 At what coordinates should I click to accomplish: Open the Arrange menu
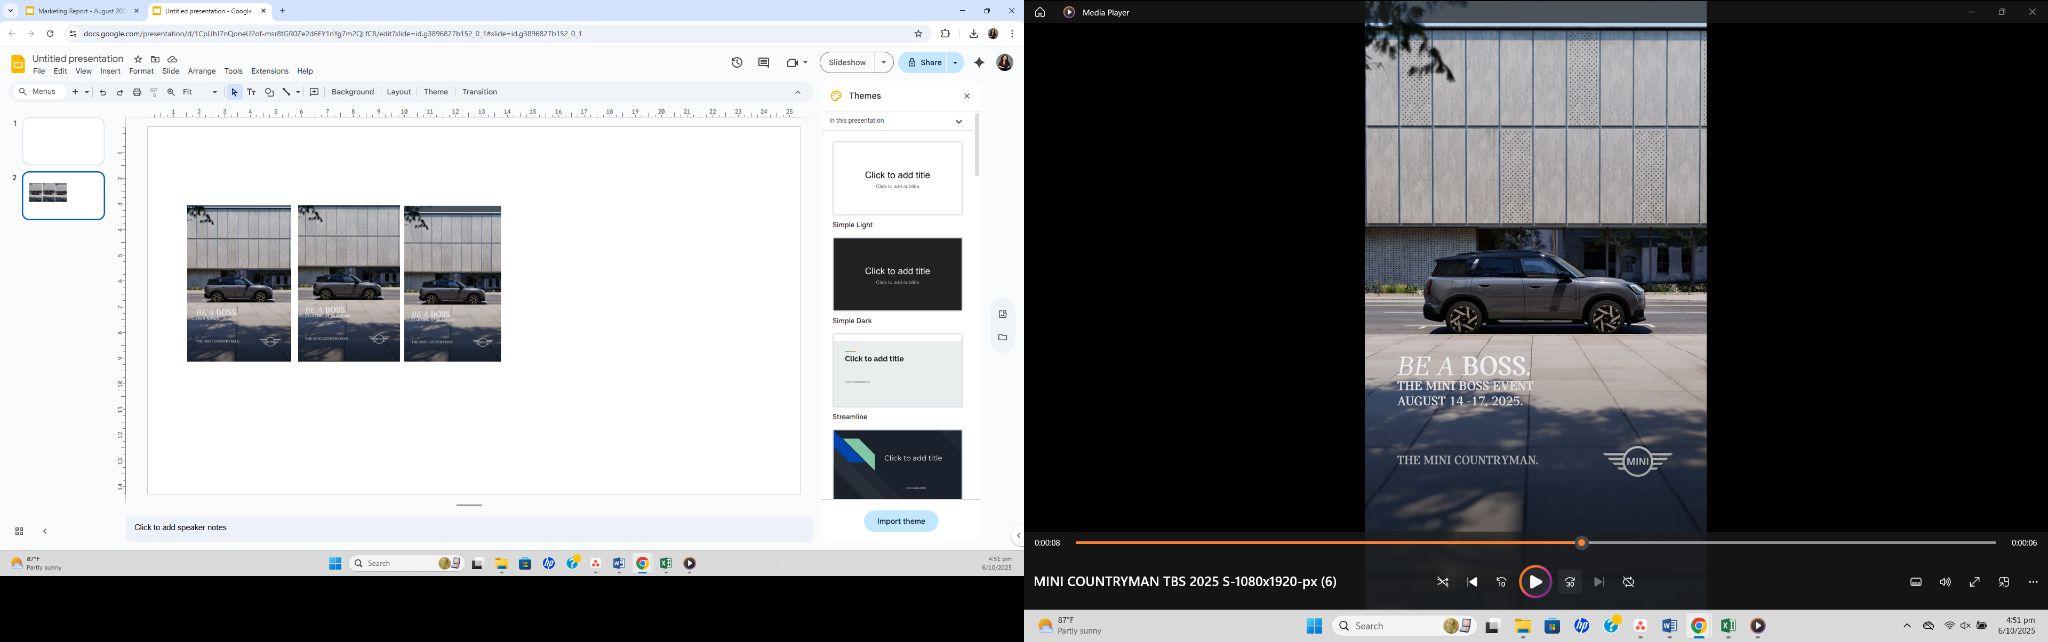coord(202,71)
